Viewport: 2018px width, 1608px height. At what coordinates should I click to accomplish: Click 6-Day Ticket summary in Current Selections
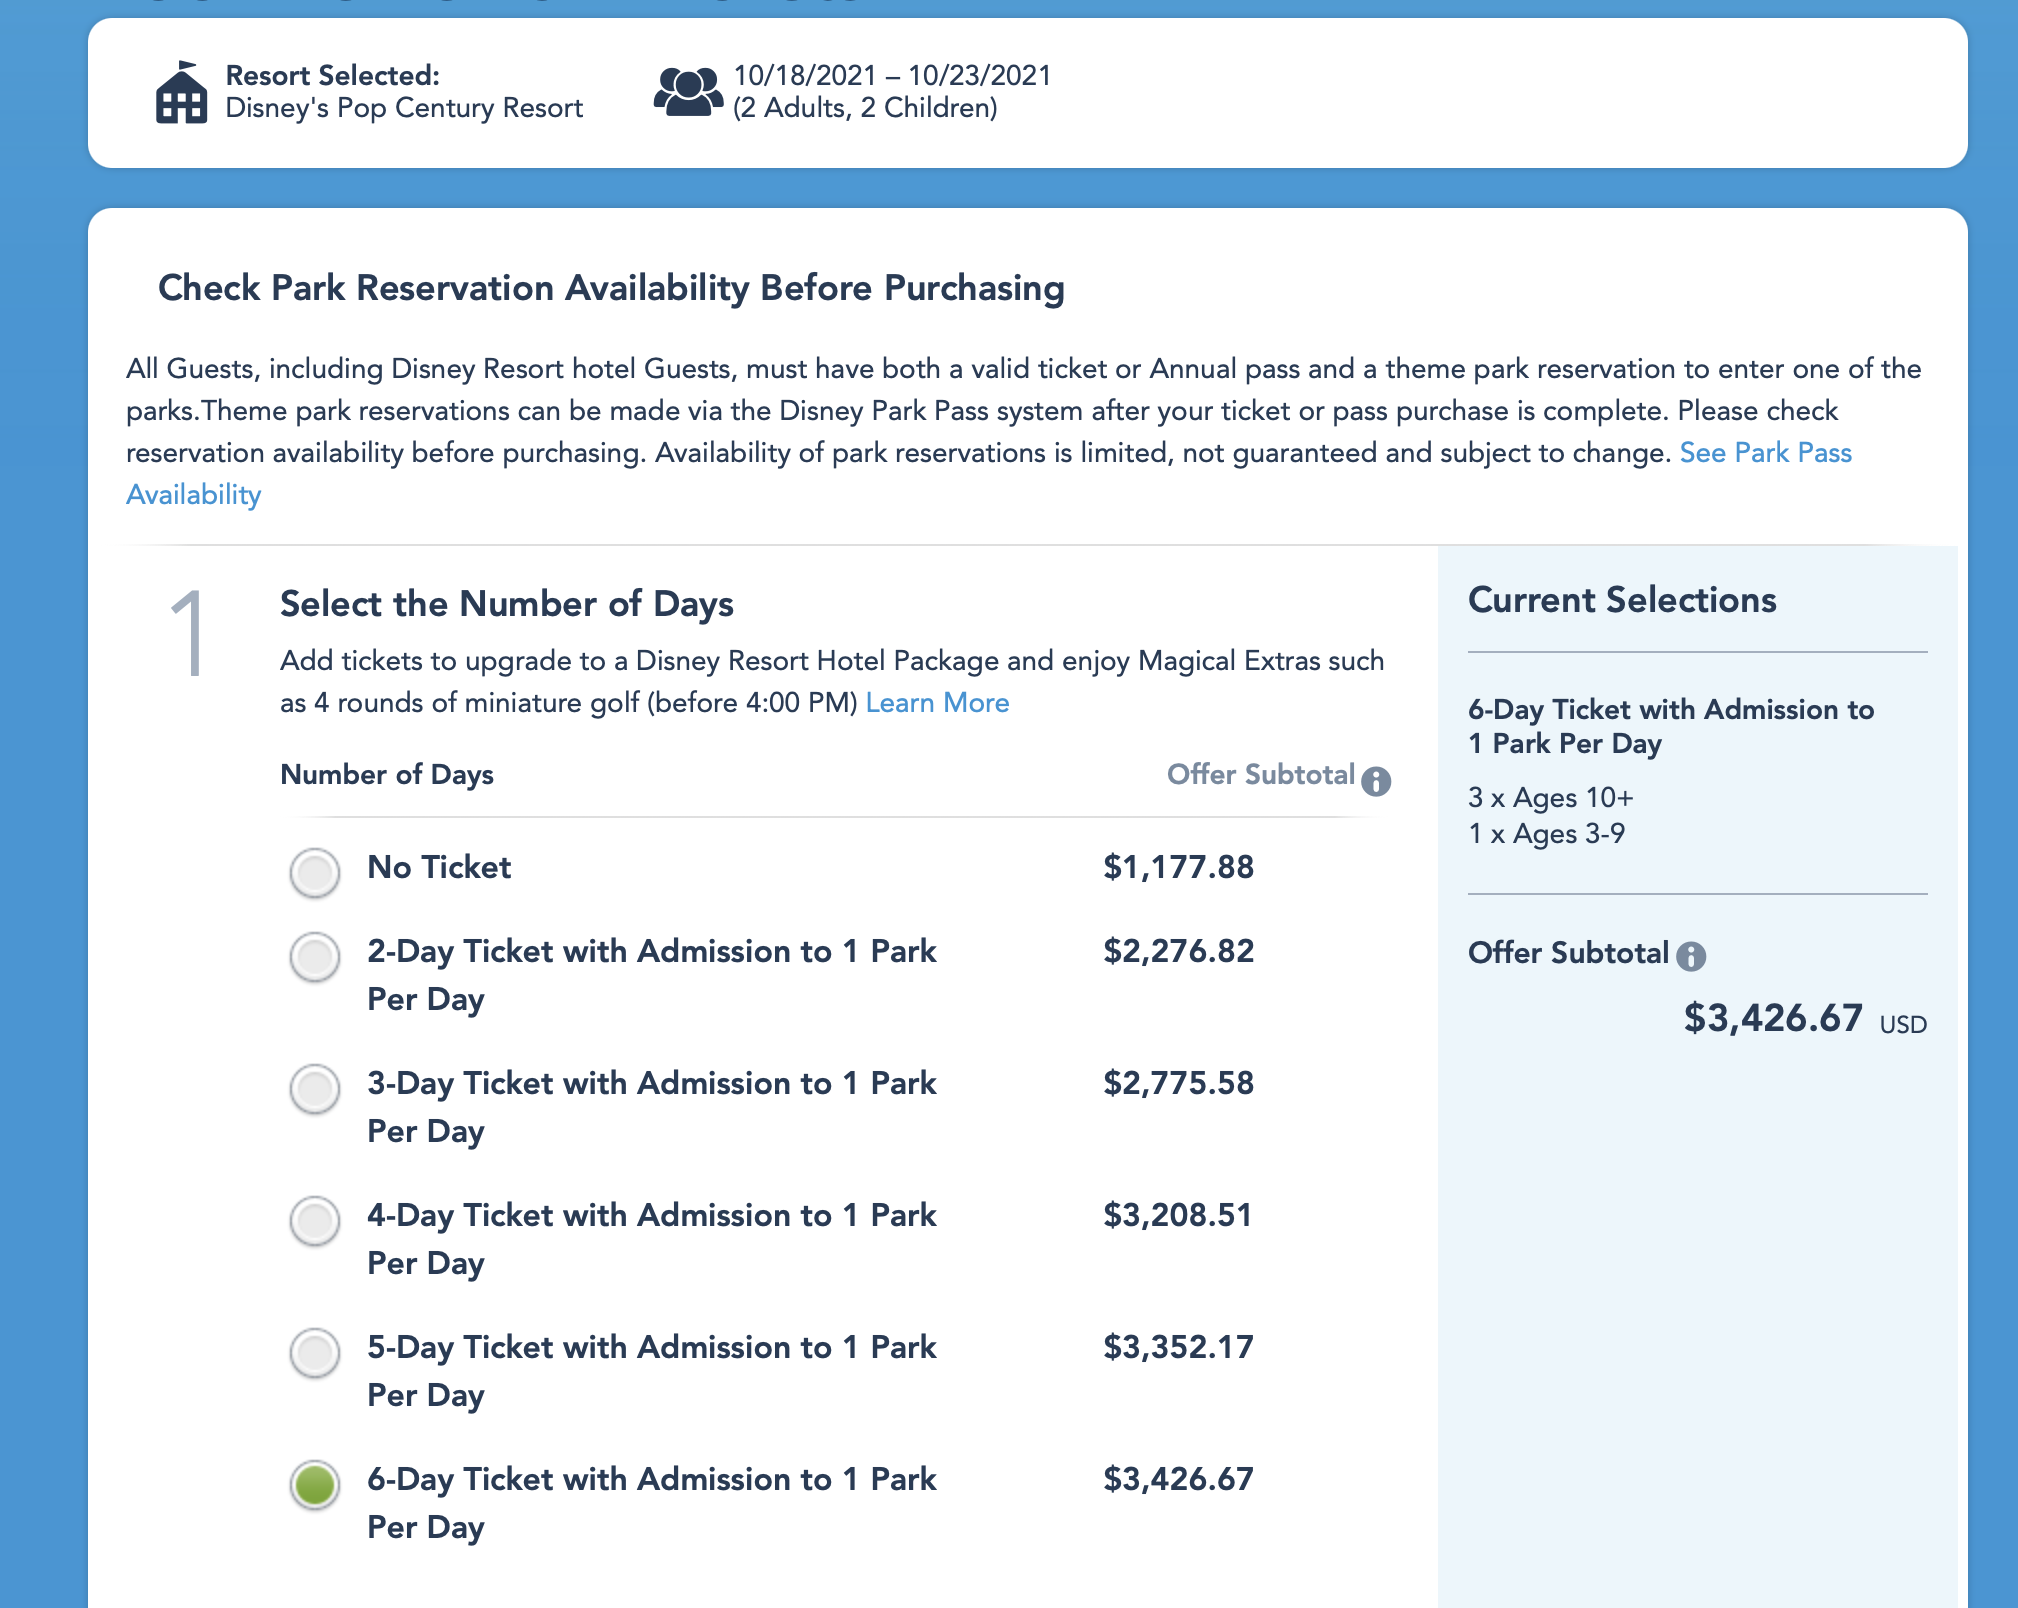pos(1670,727)
